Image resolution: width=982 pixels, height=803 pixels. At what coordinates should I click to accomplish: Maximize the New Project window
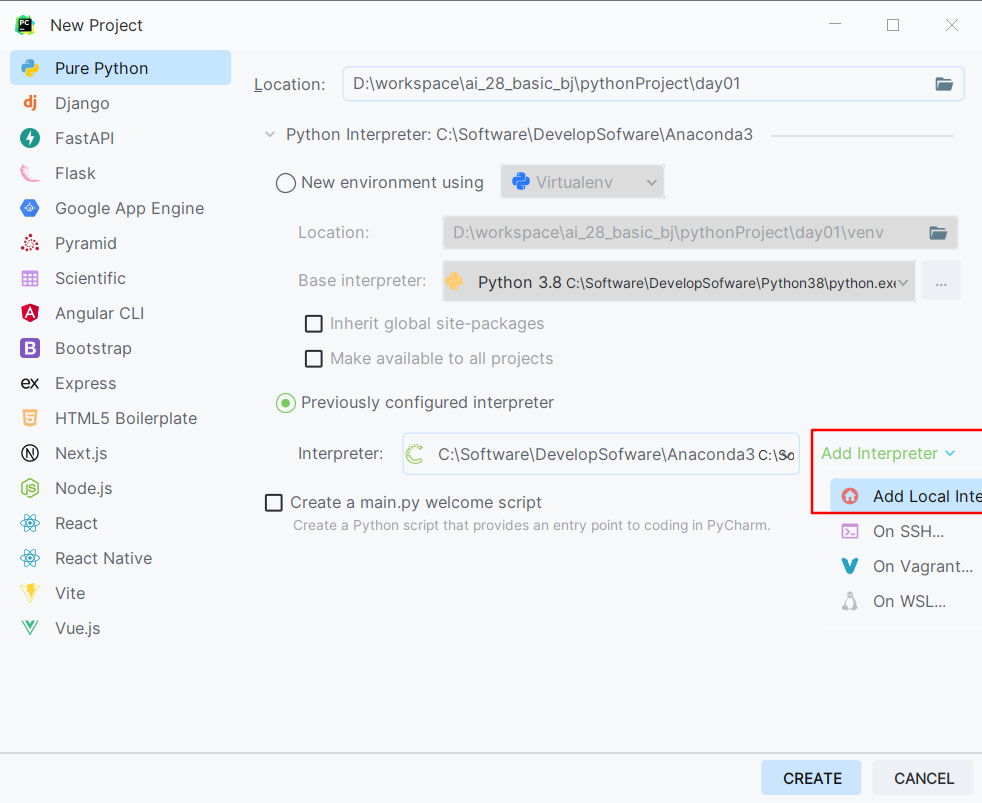coord(893,25)
